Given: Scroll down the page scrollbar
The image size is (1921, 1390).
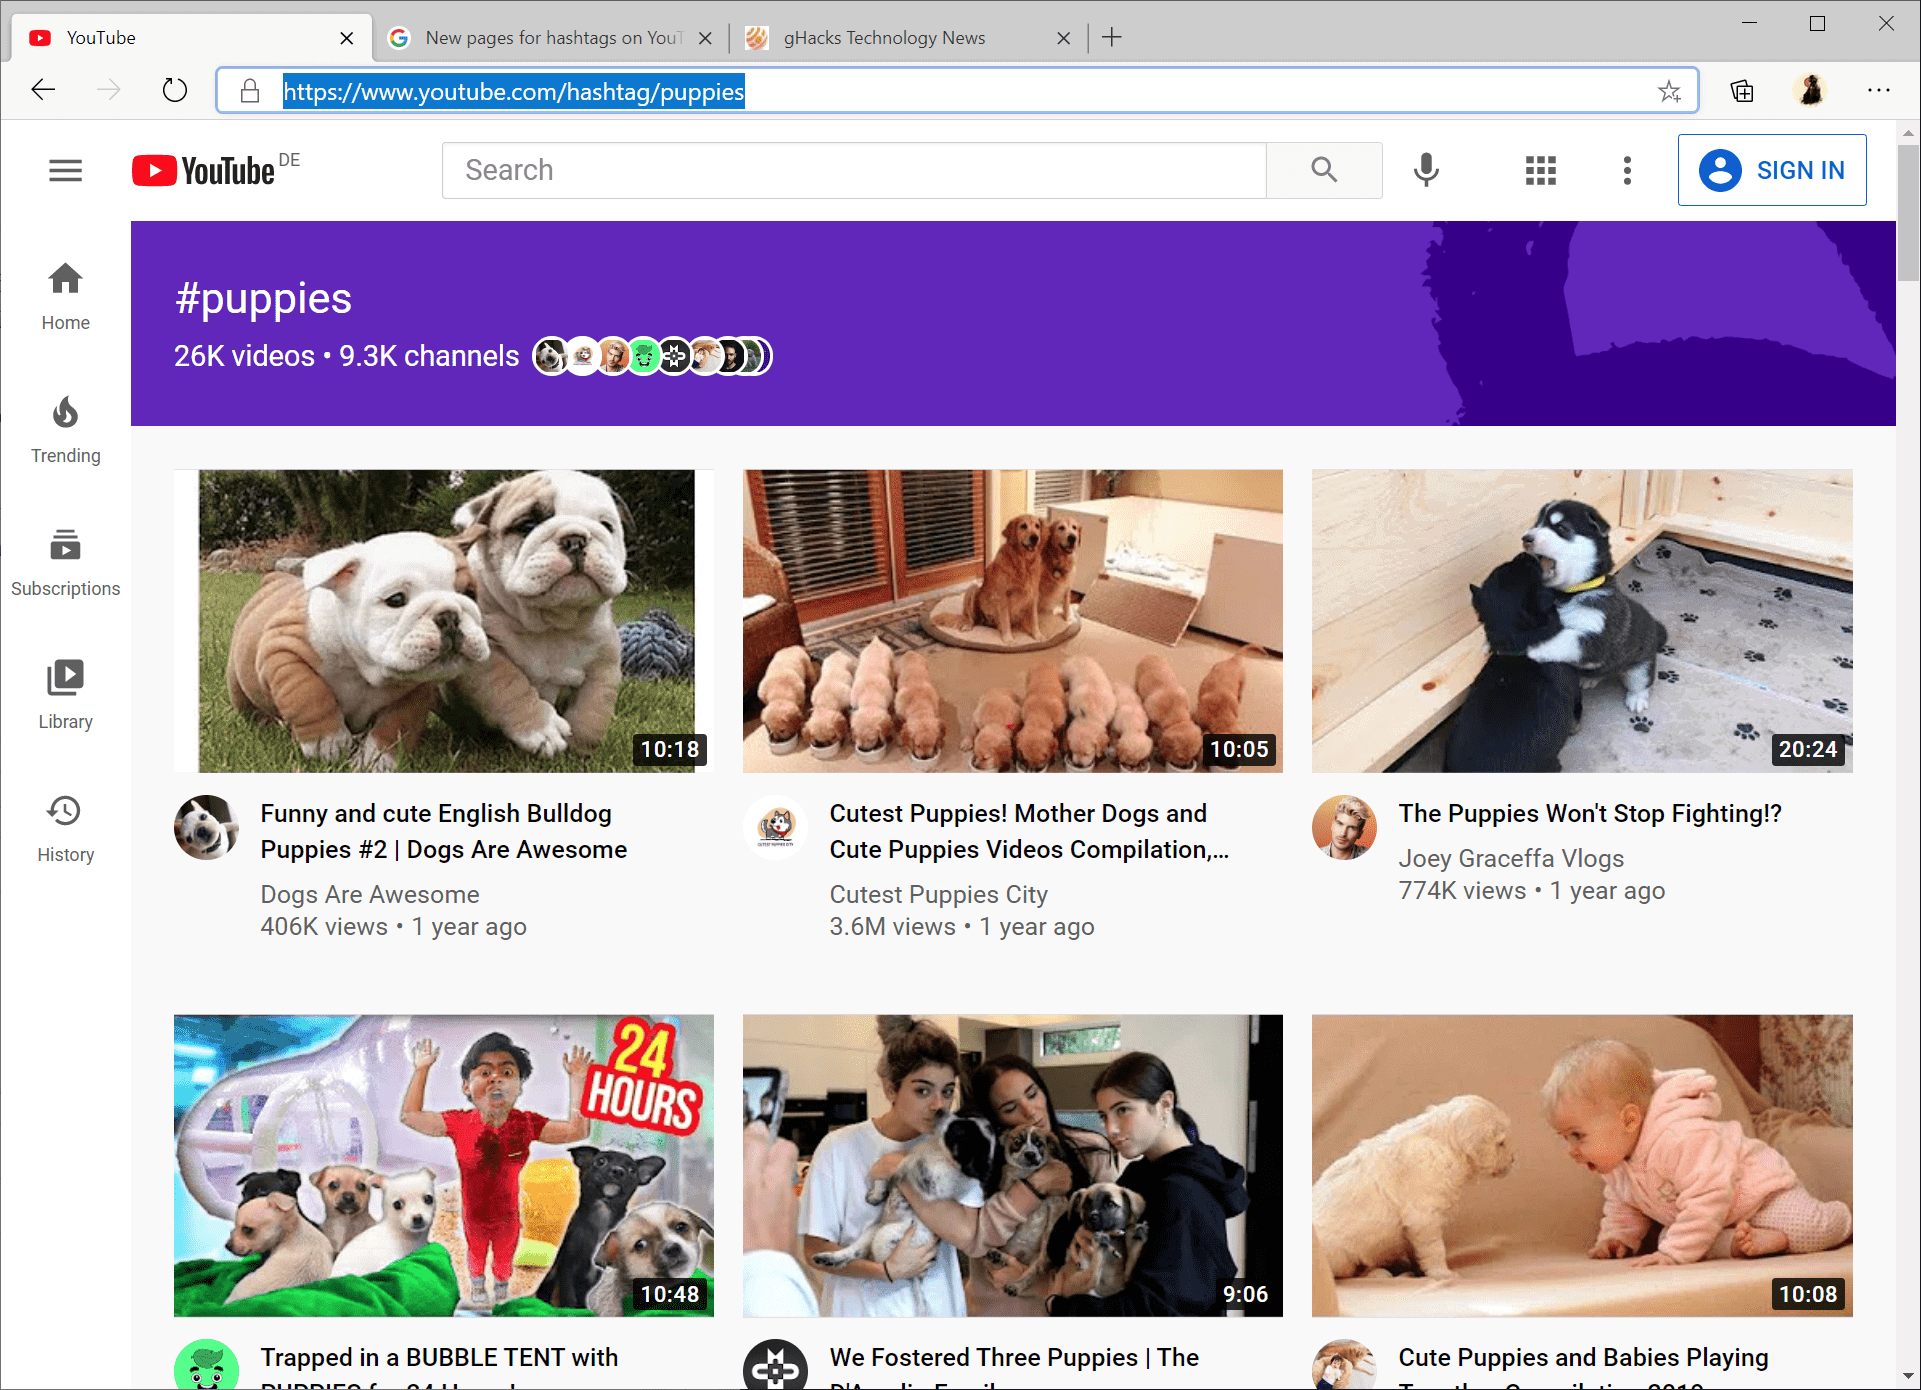Looking at the screenshot, I should click(1909, 1371).
